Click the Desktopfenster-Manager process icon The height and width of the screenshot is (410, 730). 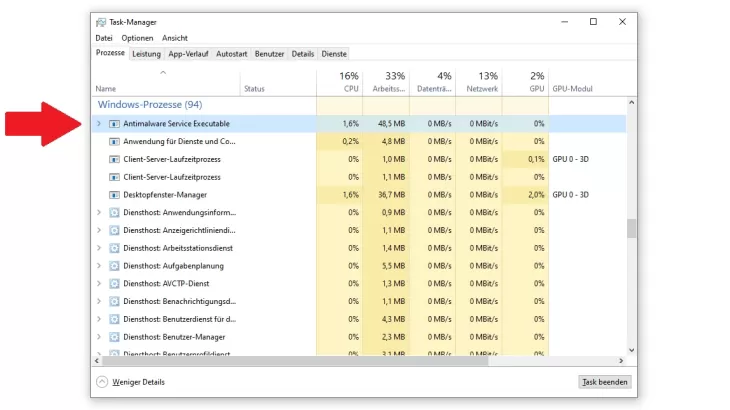coord(113,195)
